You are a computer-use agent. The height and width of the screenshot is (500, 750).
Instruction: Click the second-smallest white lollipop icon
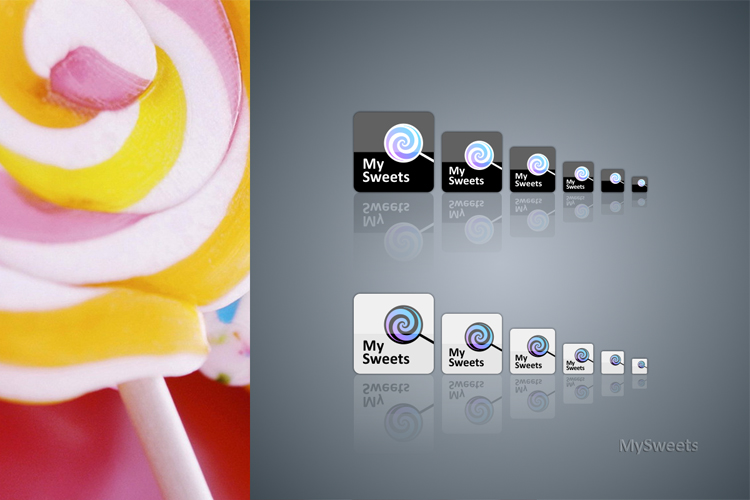[x=613, y=363]
